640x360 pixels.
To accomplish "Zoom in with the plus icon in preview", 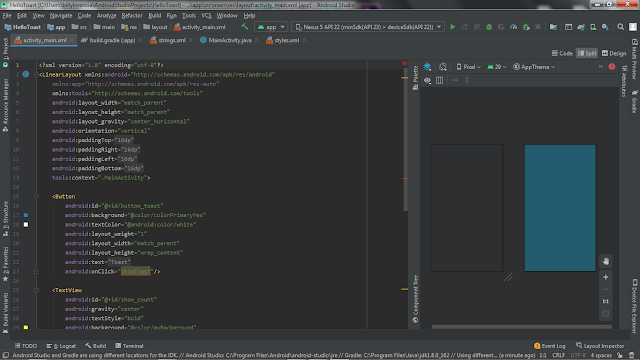I will (606, 277).
